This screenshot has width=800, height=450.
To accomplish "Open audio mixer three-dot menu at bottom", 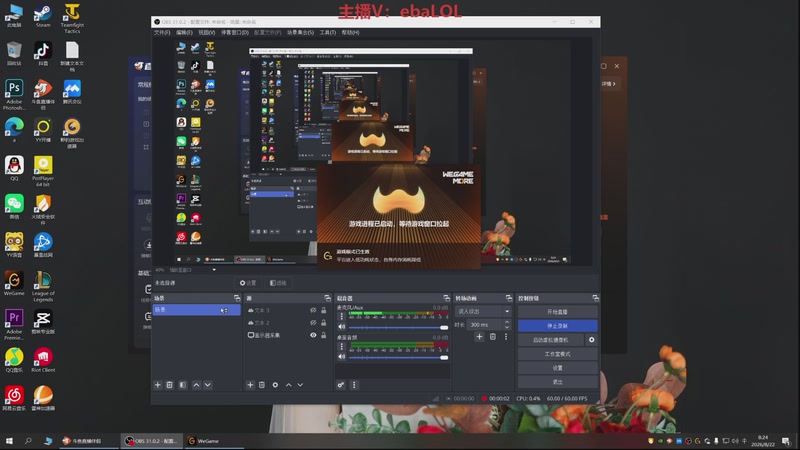I will [354, 385].
